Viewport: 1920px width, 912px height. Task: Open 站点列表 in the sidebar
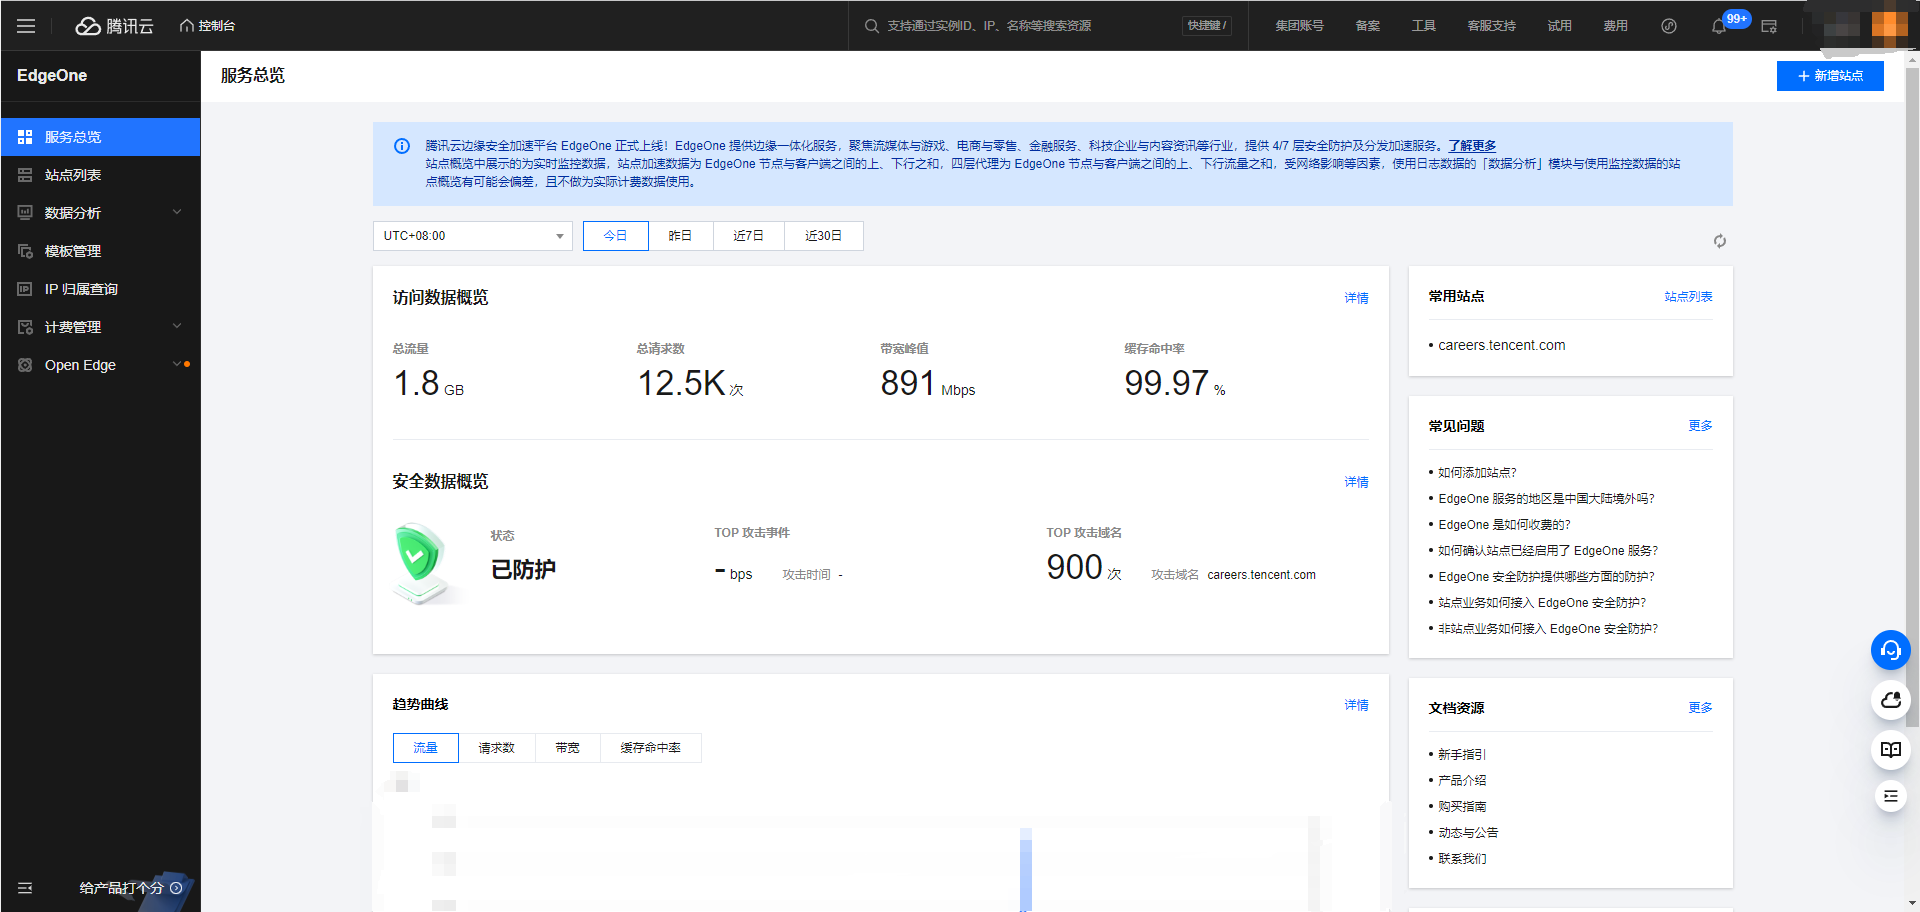[x=100, y=175]
